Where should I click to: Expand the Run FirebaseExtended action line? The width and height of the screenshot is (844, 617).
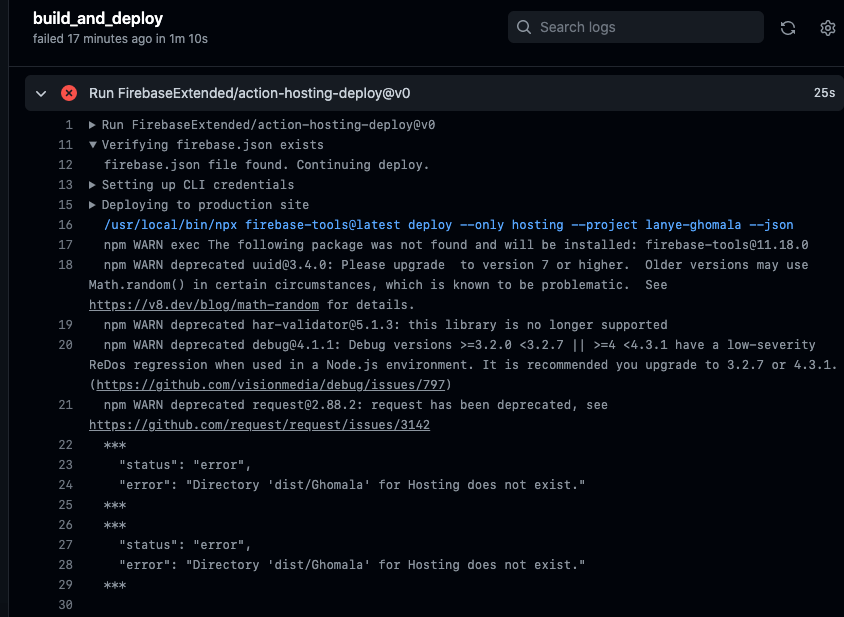(x=93, y=124)
